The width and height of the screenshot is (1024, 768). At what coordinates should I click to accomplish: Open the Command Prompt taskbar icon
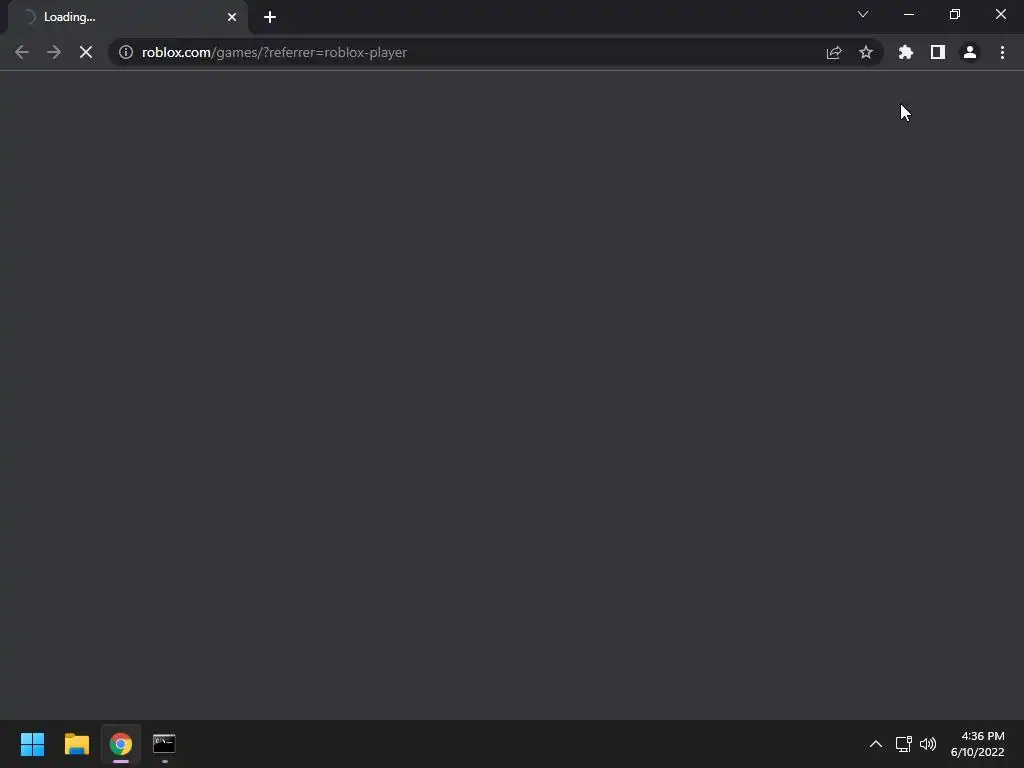click(165, 744)
